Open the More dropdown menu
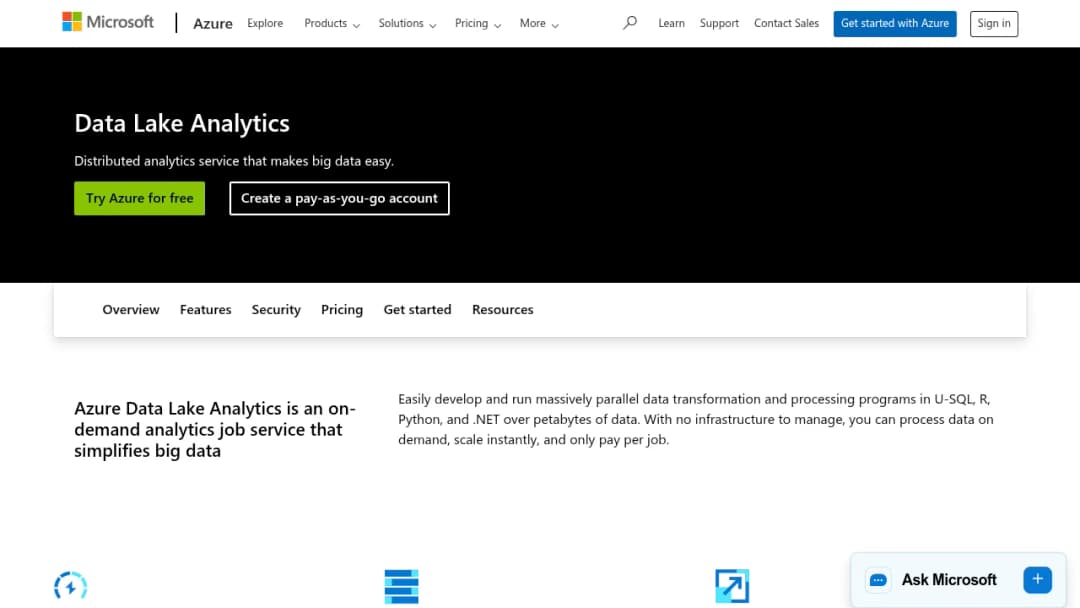 coord(539,23)
